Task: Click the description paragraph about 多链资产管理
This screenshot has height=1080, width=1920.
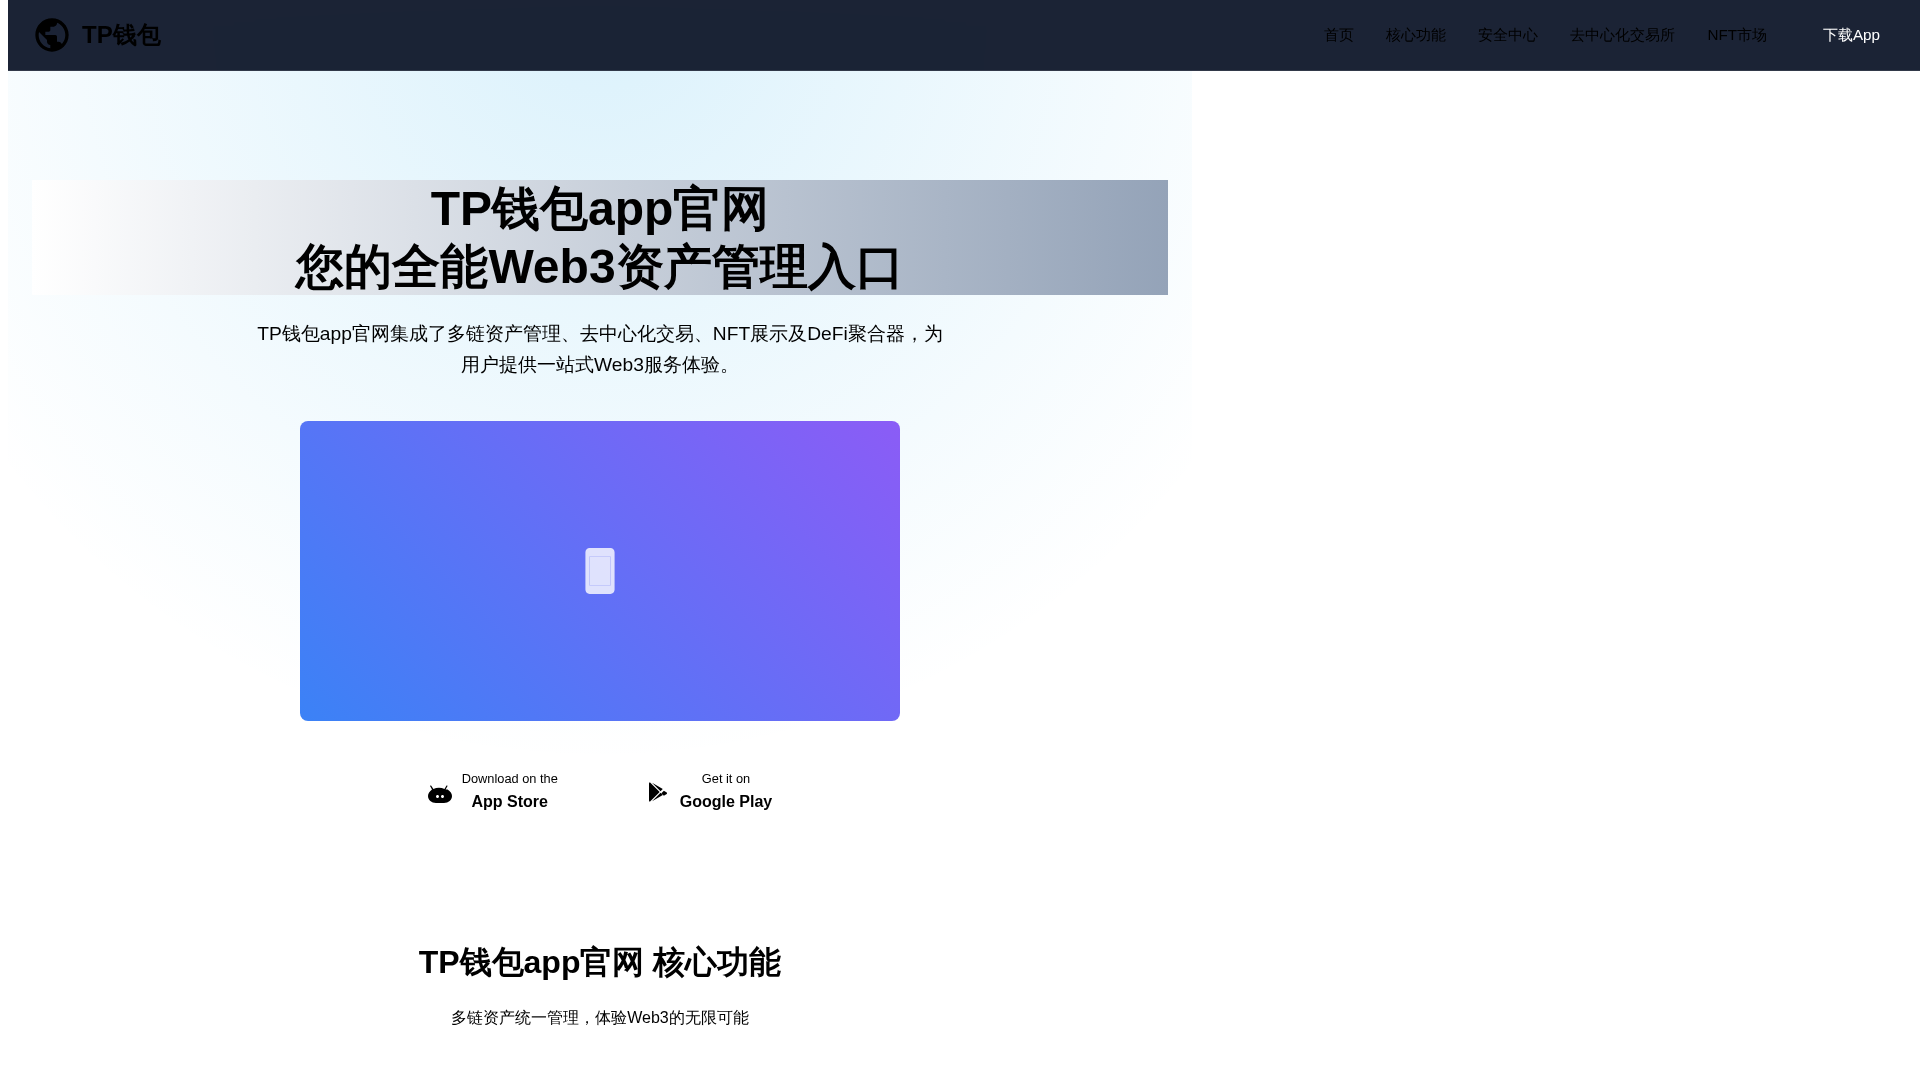Action: [600, 349]
